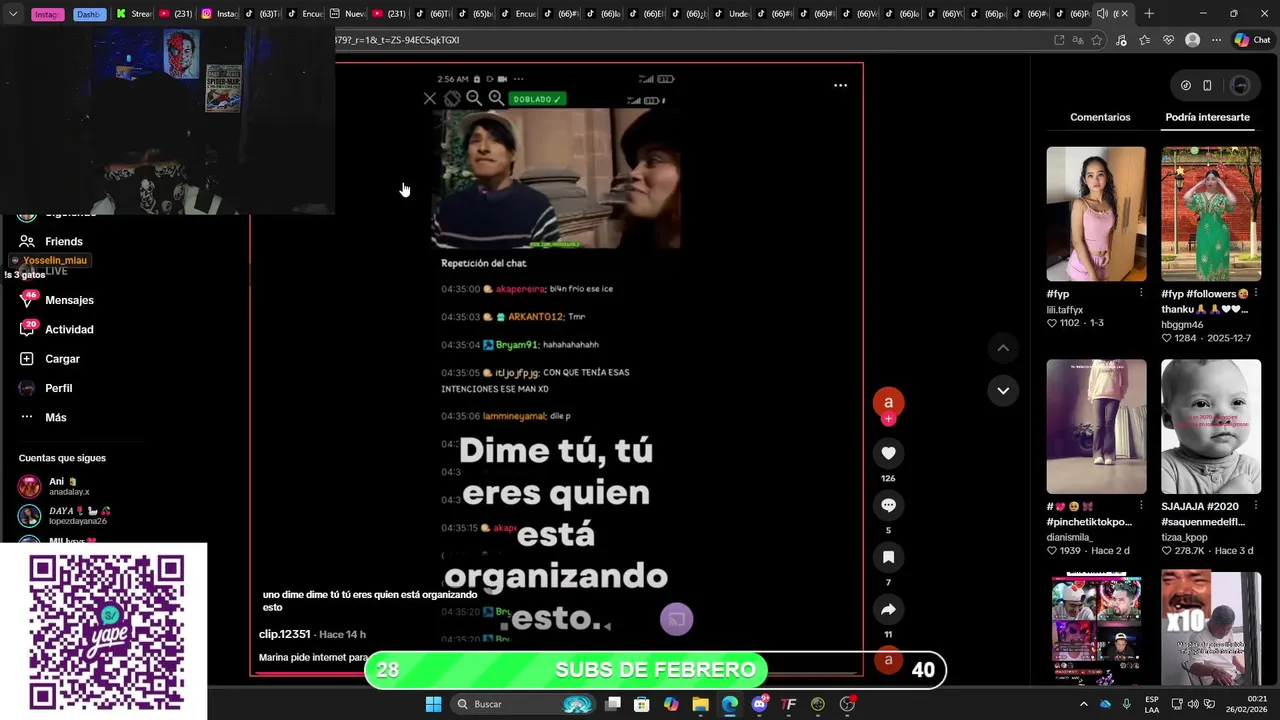The image size is (1280, 720).
Task: Open options for the hbggm46 video card
Action: 1255,293
